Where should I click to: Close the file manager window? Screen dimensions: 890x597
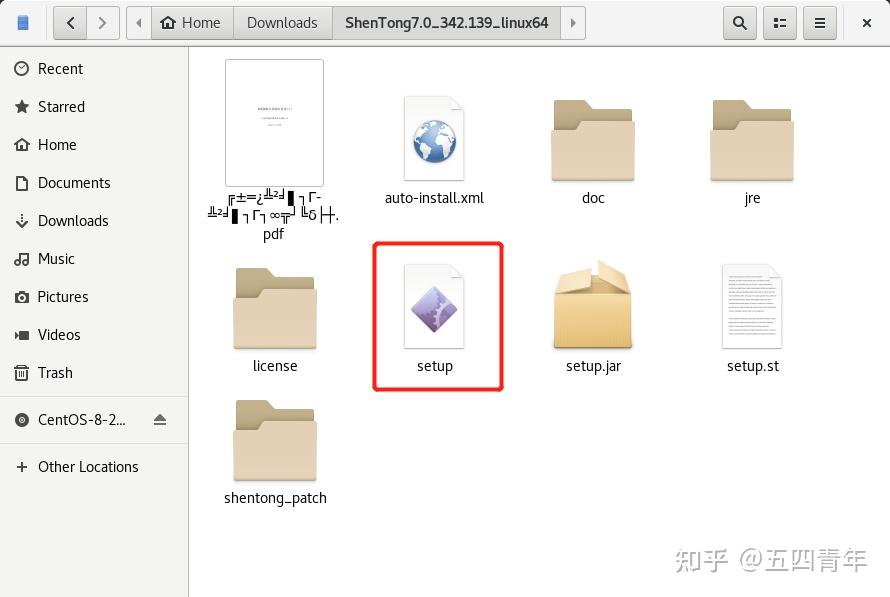tap(867, 23)
